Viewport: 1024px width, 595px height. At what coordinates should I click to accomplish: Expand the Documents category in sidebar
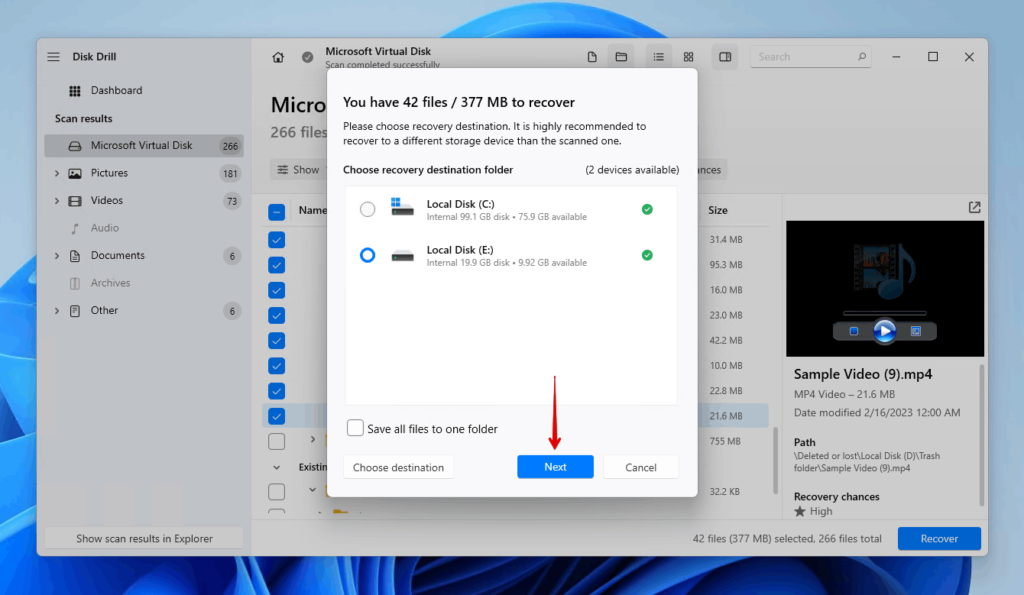57,255
